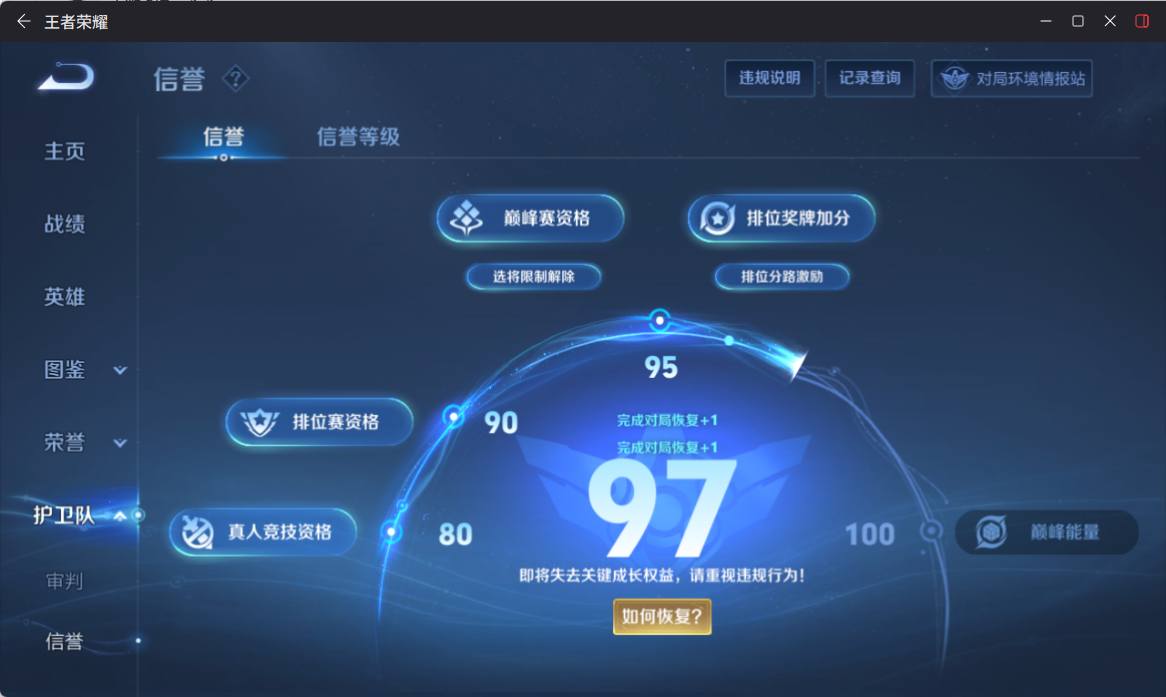Click the game logo above the sidebar
1166x697 pixels.
(62, 78)
